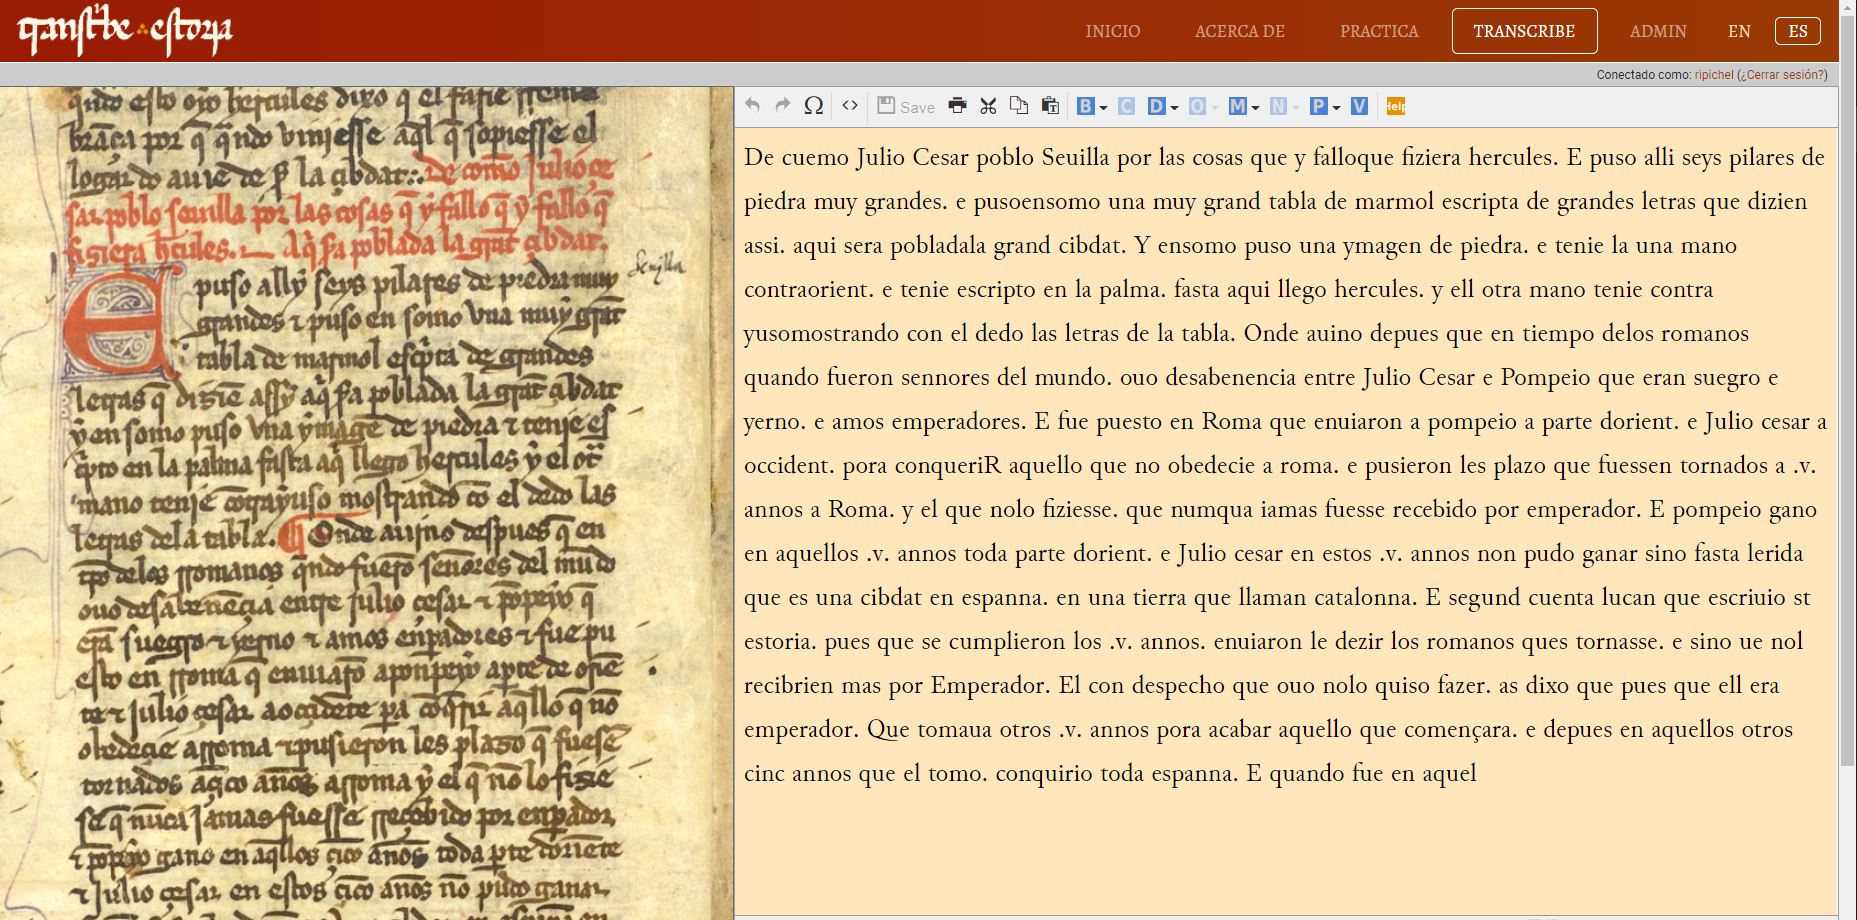Viewport: 1857px width, 920px height.
Task: Click the words 'De cuemo Julio Cesar' in the transcription
Action: 856,157
